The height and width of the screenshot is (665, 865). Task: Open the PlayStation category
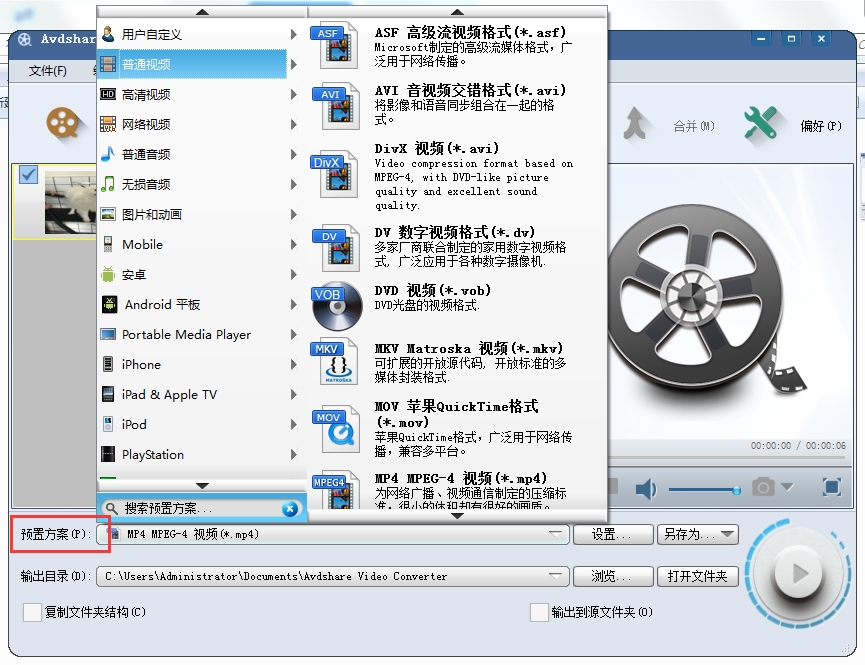click(192, 454)
